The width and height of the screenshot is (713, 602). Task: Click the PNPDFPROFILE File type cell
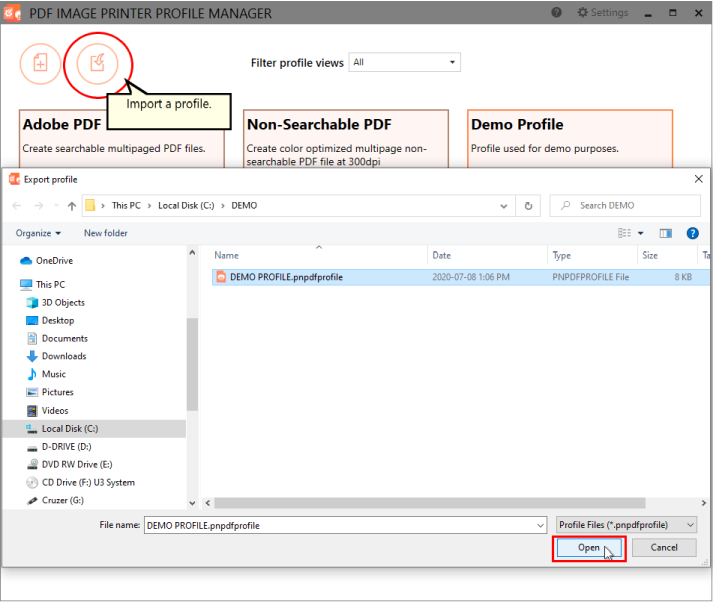tap(590, 277)
